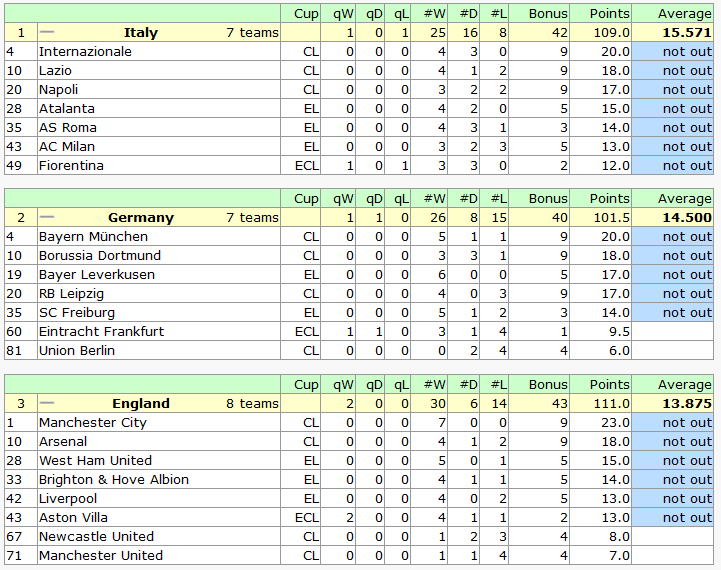Image resolution: width=721 pixels, height=570 pixels.
Task: Click the Cup column header in Italy table
Action: [306, 14]
